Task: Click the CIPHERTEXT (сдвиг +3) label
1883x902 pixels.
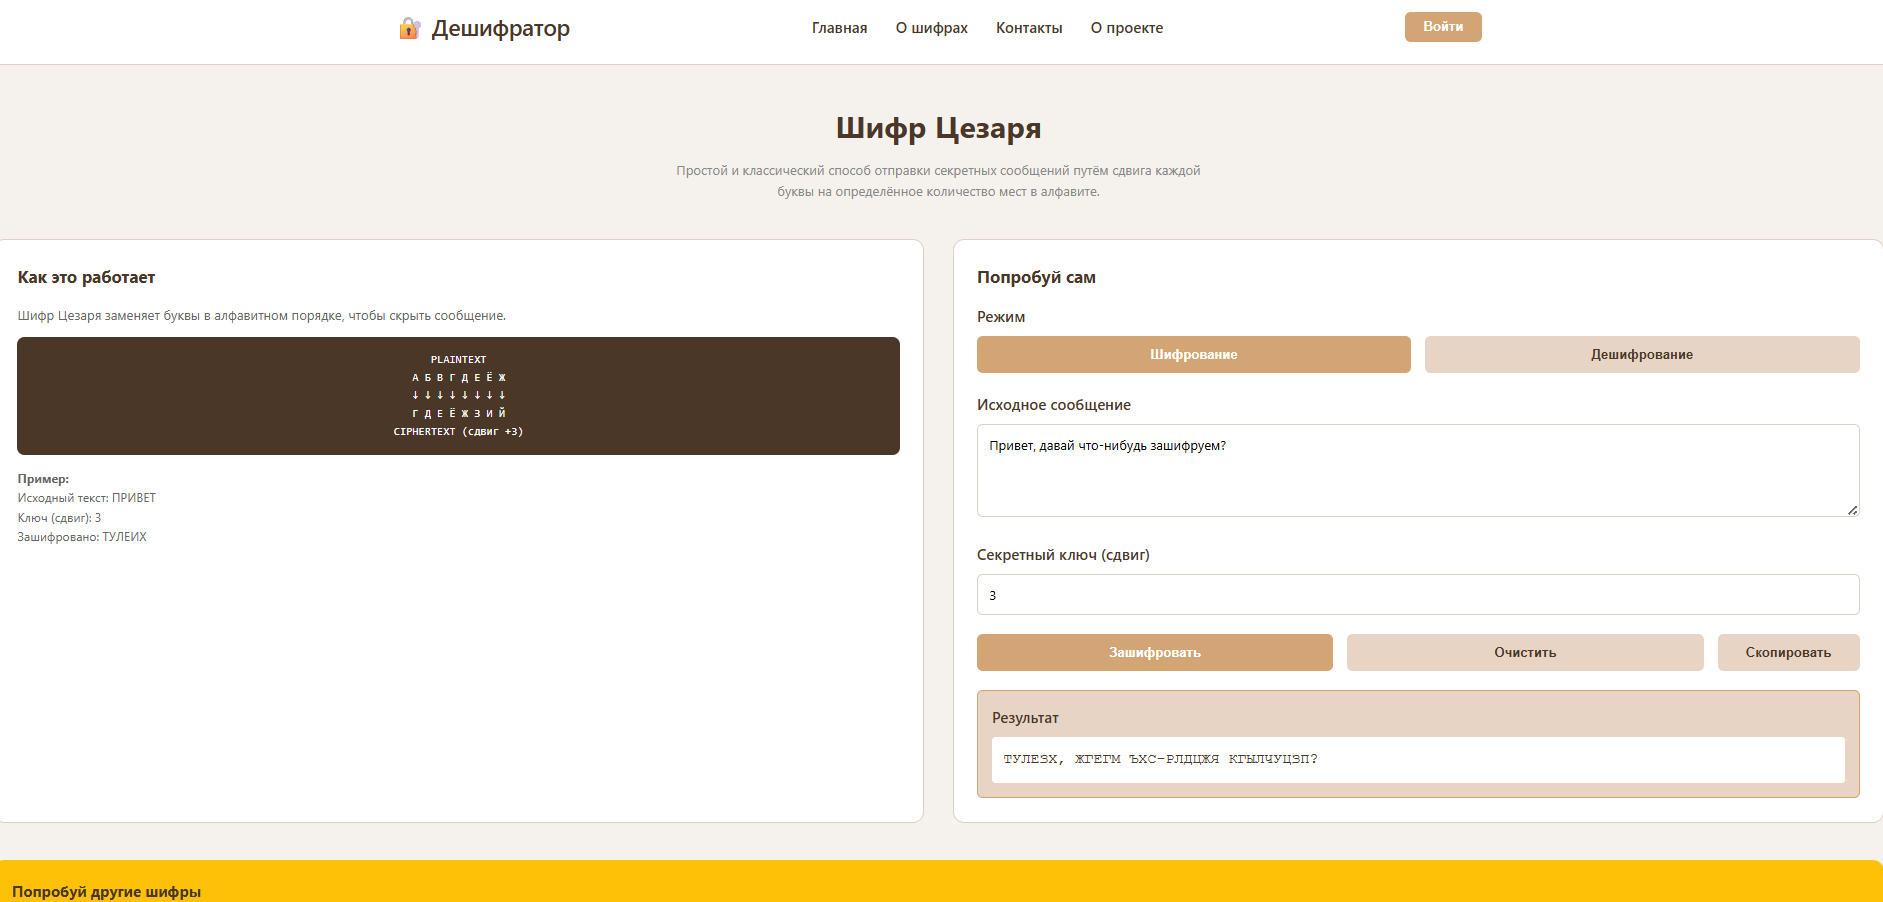Action: coord(458,431)
